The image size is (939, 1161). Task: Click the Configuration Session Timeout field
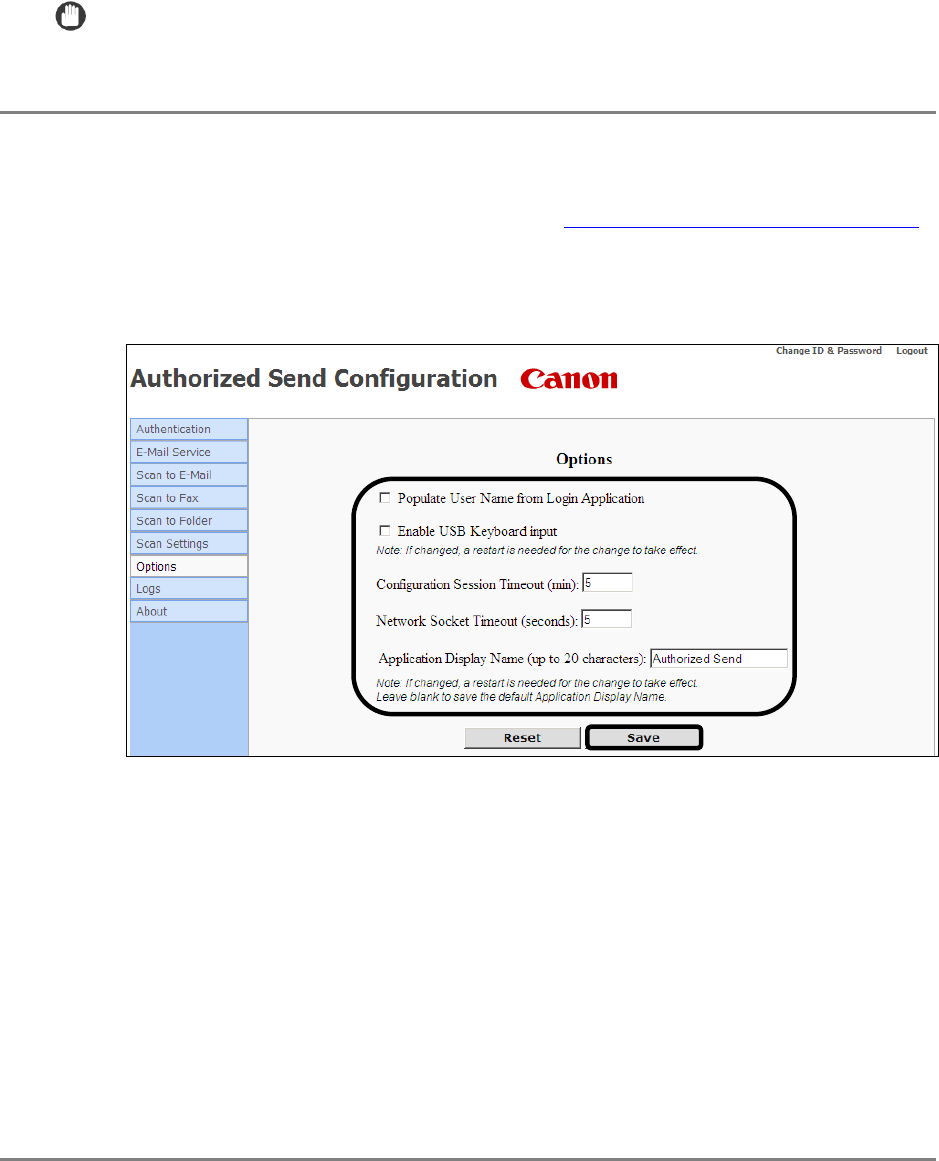tap(607, 583)
